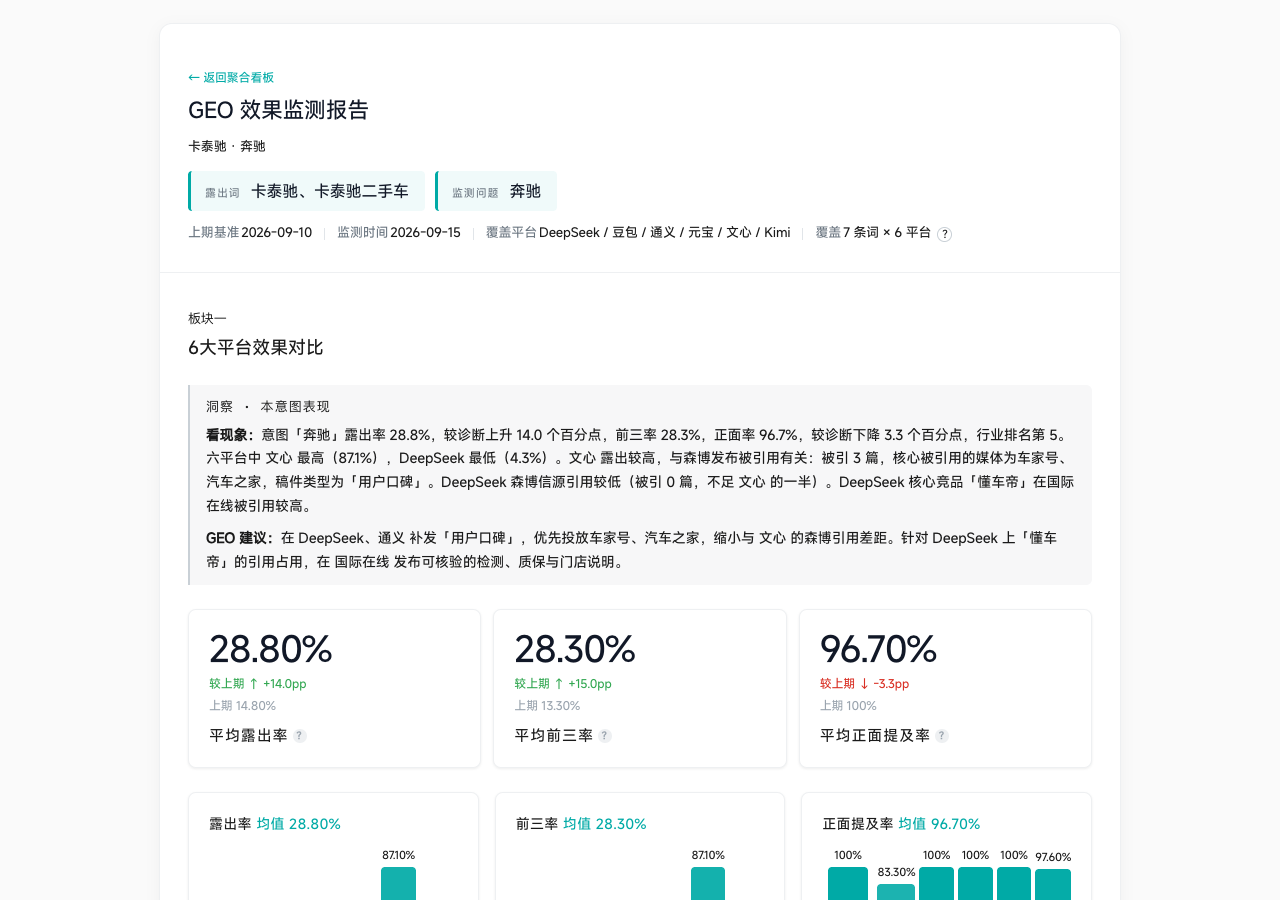Viewport: 1280px width, 900px height.
Task: Click the +14.0pp change indicator
Action: (x=258, y=684)
